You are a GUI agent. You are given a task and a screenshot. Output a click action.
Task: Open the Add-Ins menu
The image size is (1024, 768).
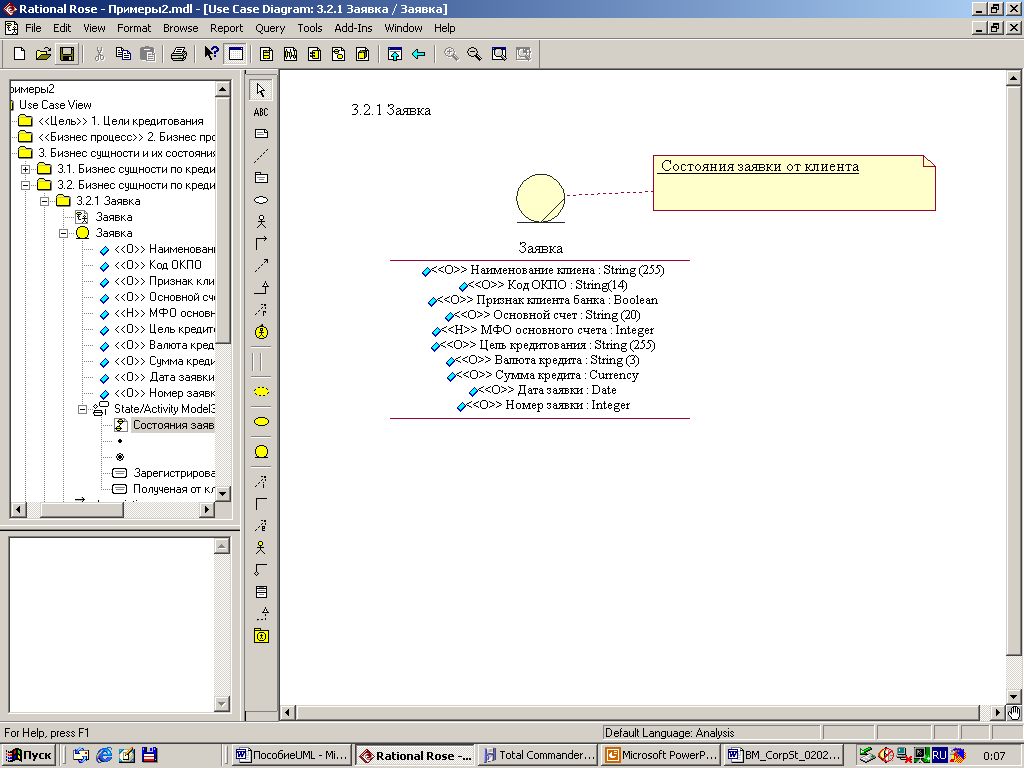pos(353,28)
